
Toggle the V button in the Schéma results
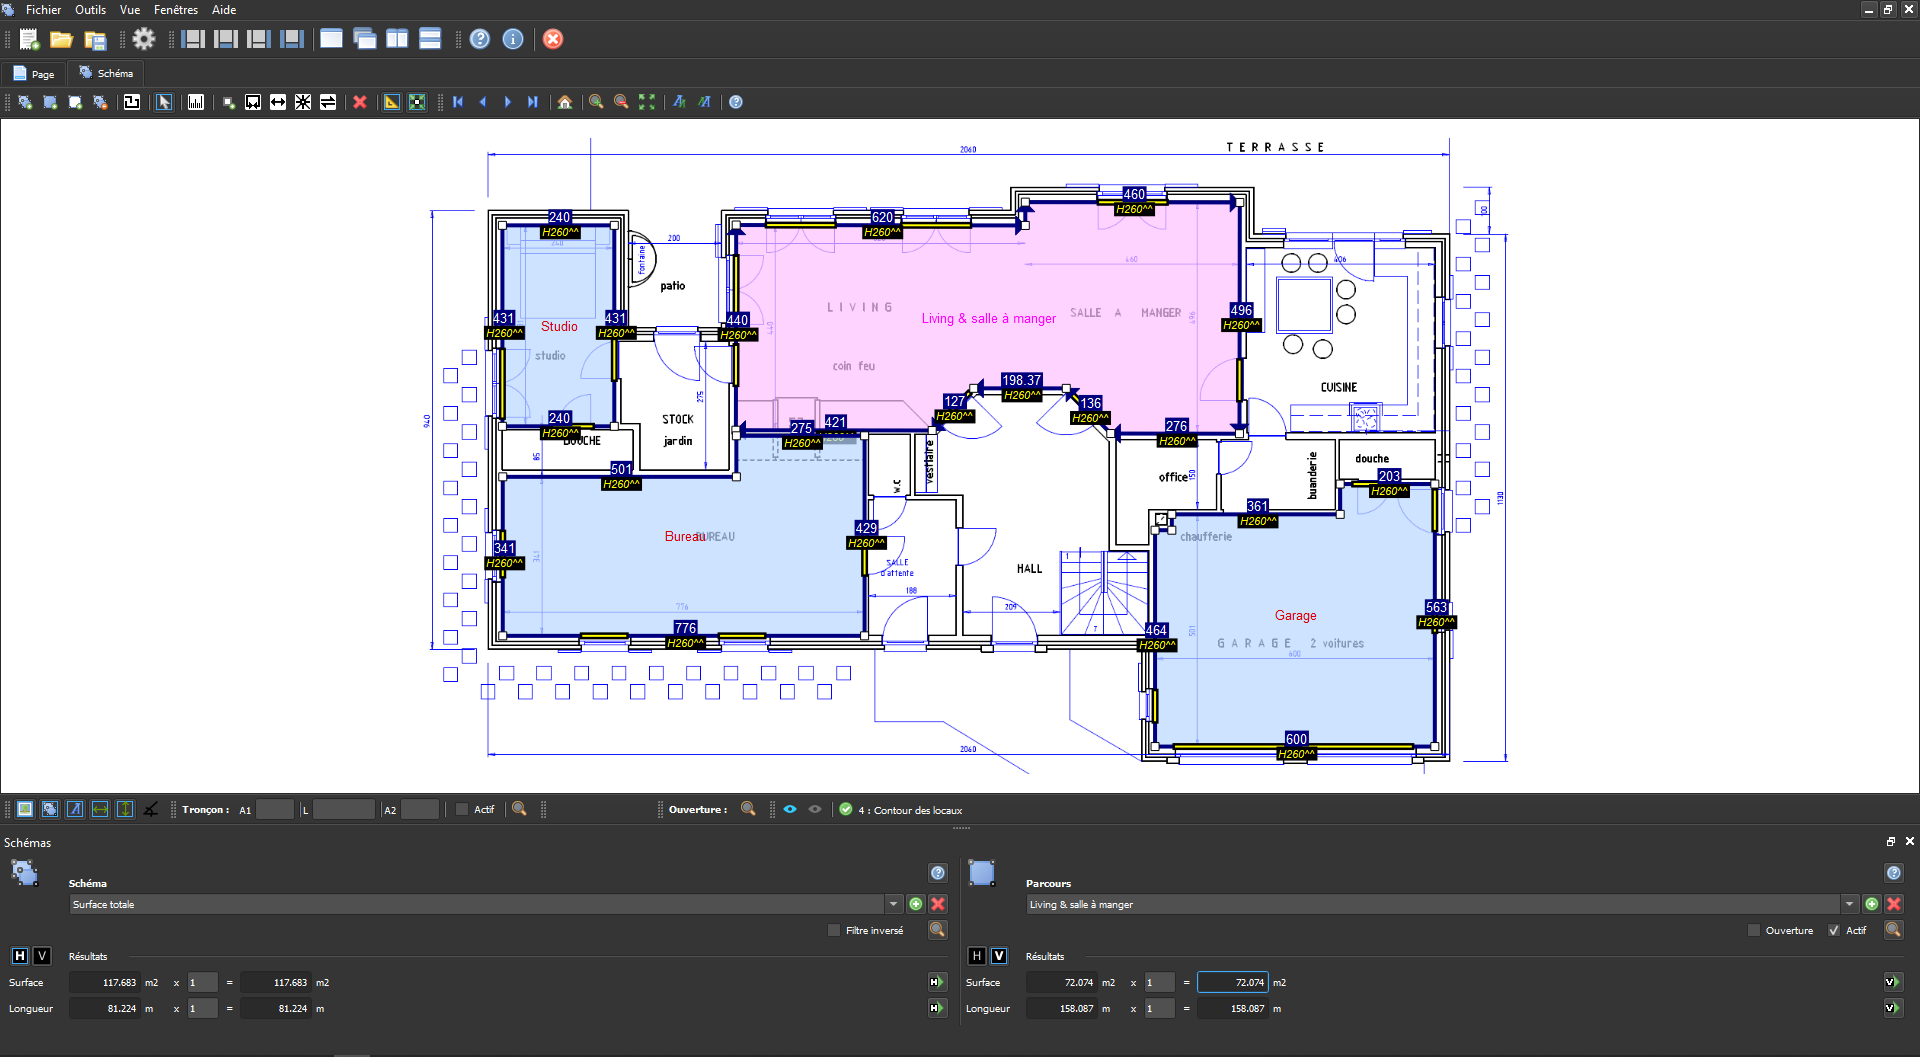click(x=42, y=956)
